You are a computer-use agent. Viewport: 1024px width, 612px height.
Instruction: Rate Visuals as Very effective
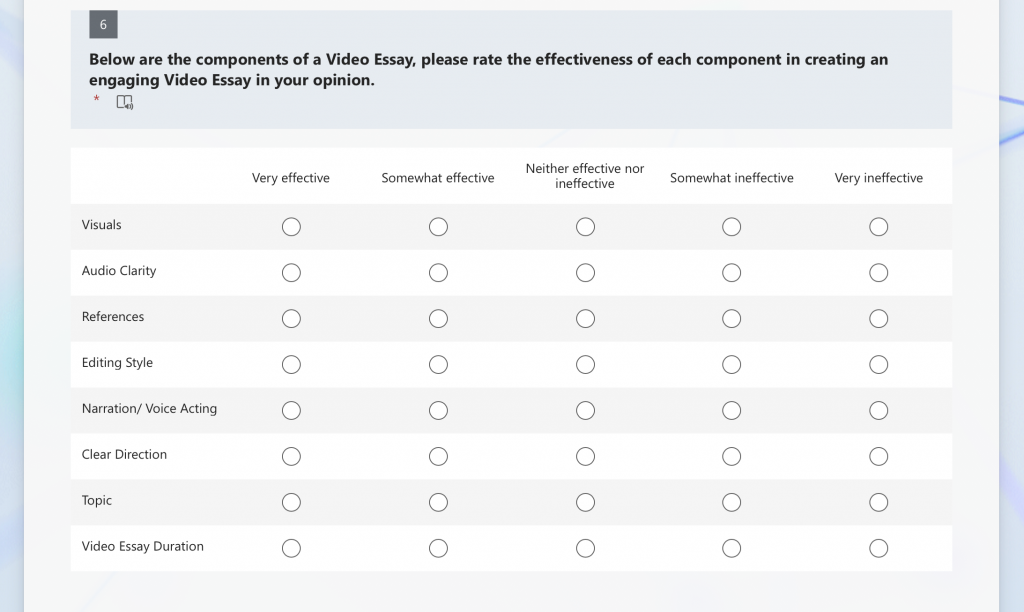tap(291, 227)
